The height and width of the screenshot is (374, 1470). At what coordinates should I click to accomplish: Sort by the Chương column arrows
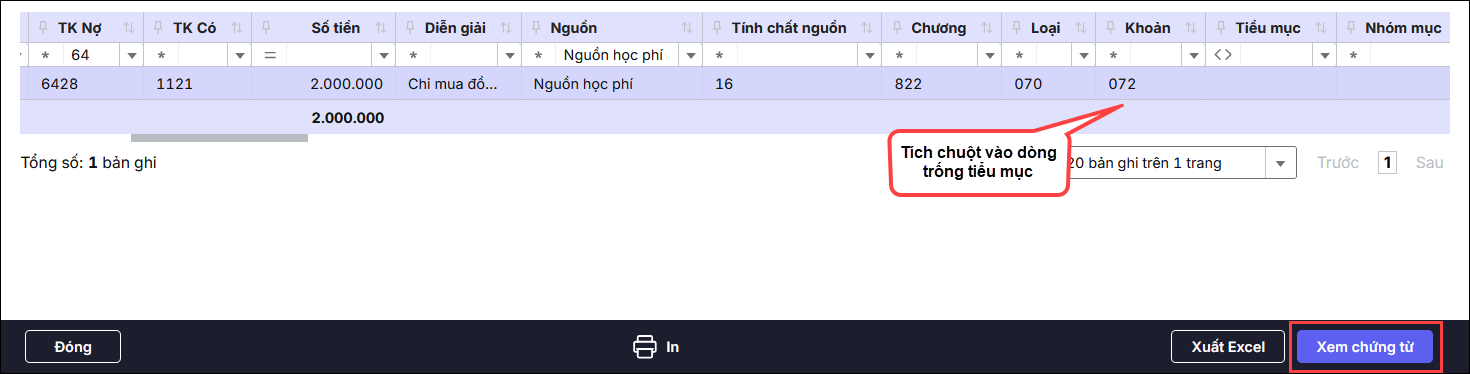pyautogui.click(x=987, y=28)
